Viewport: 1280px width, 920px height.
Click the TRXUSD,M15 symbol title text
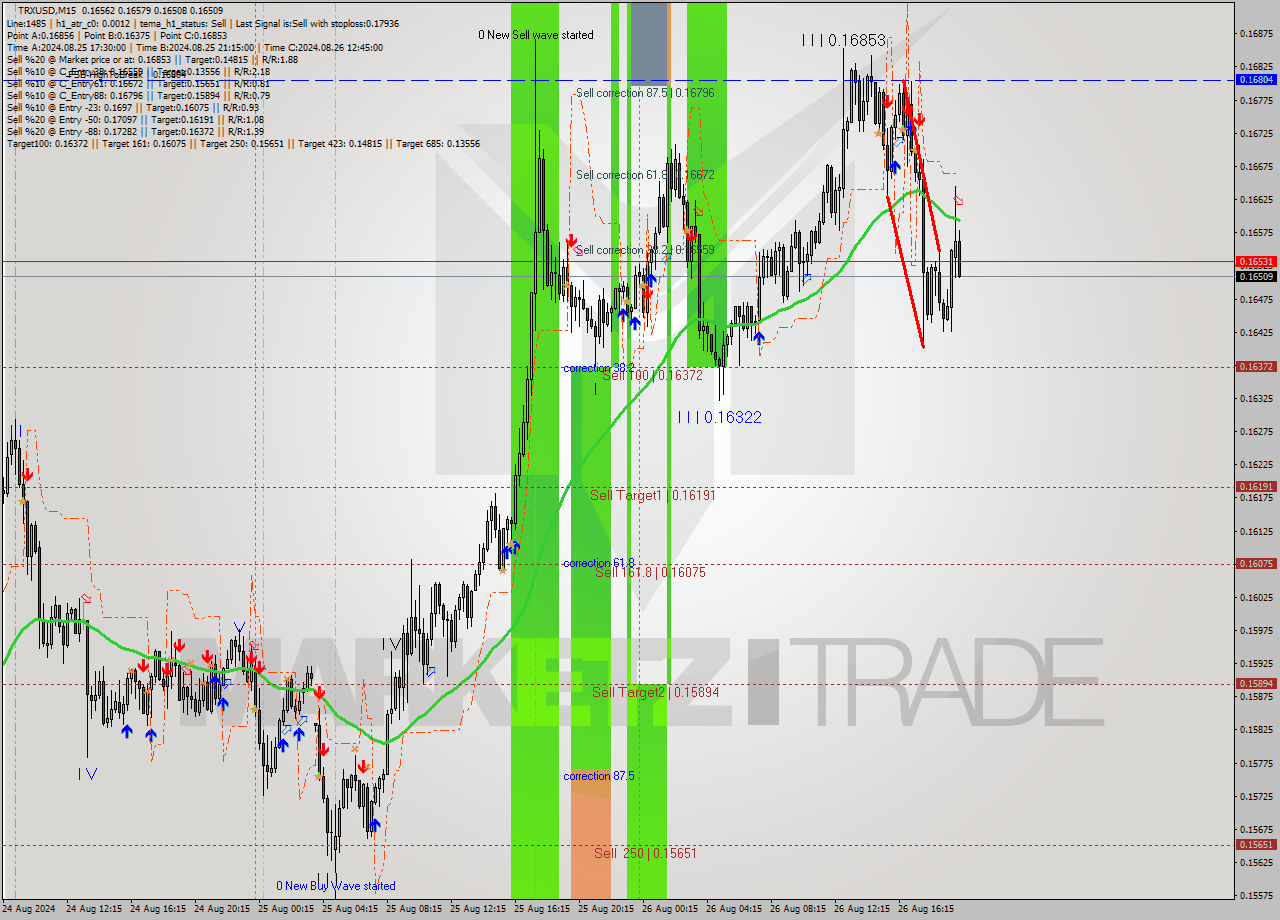point(47,10)
